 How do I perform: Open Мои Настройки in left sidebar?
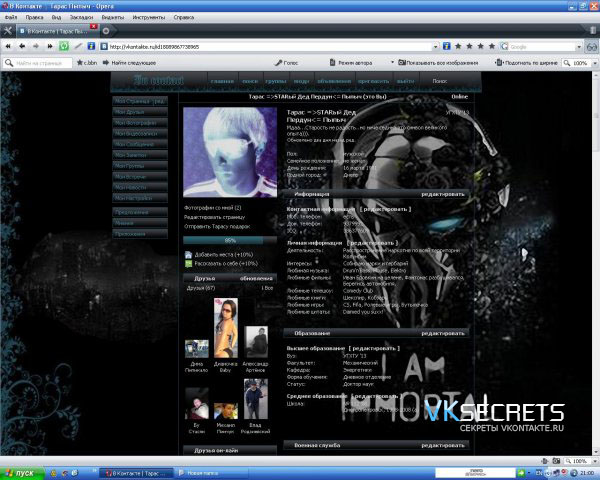140,198
